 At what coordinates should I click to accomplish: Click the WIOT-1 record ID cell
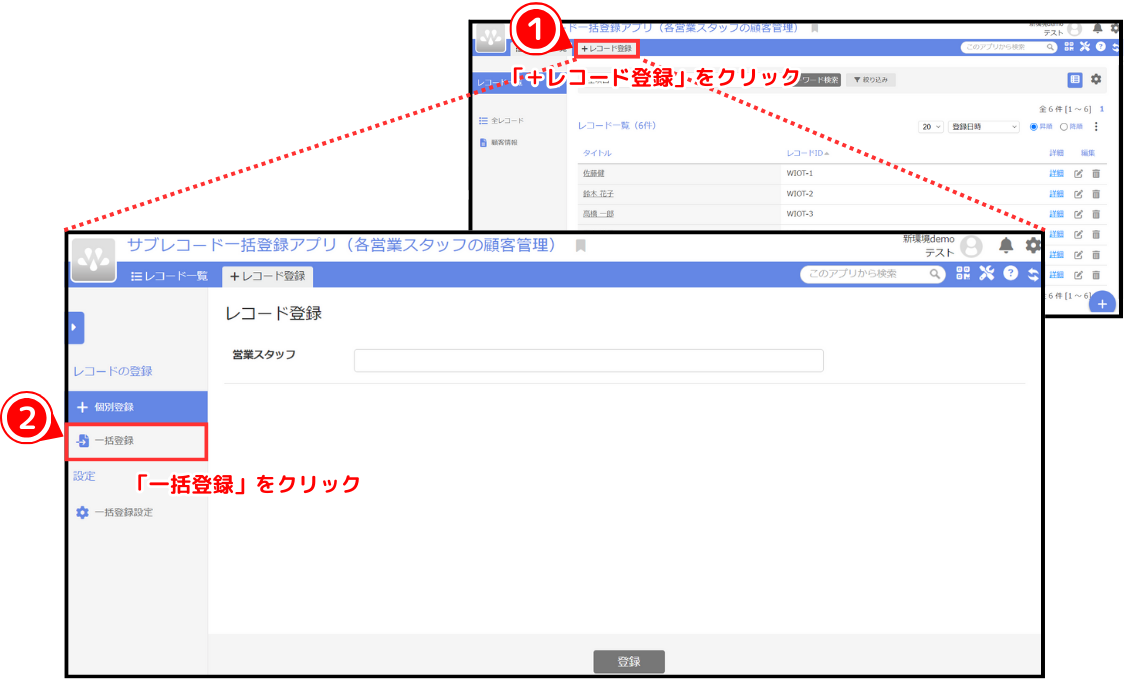pos(799,174)
